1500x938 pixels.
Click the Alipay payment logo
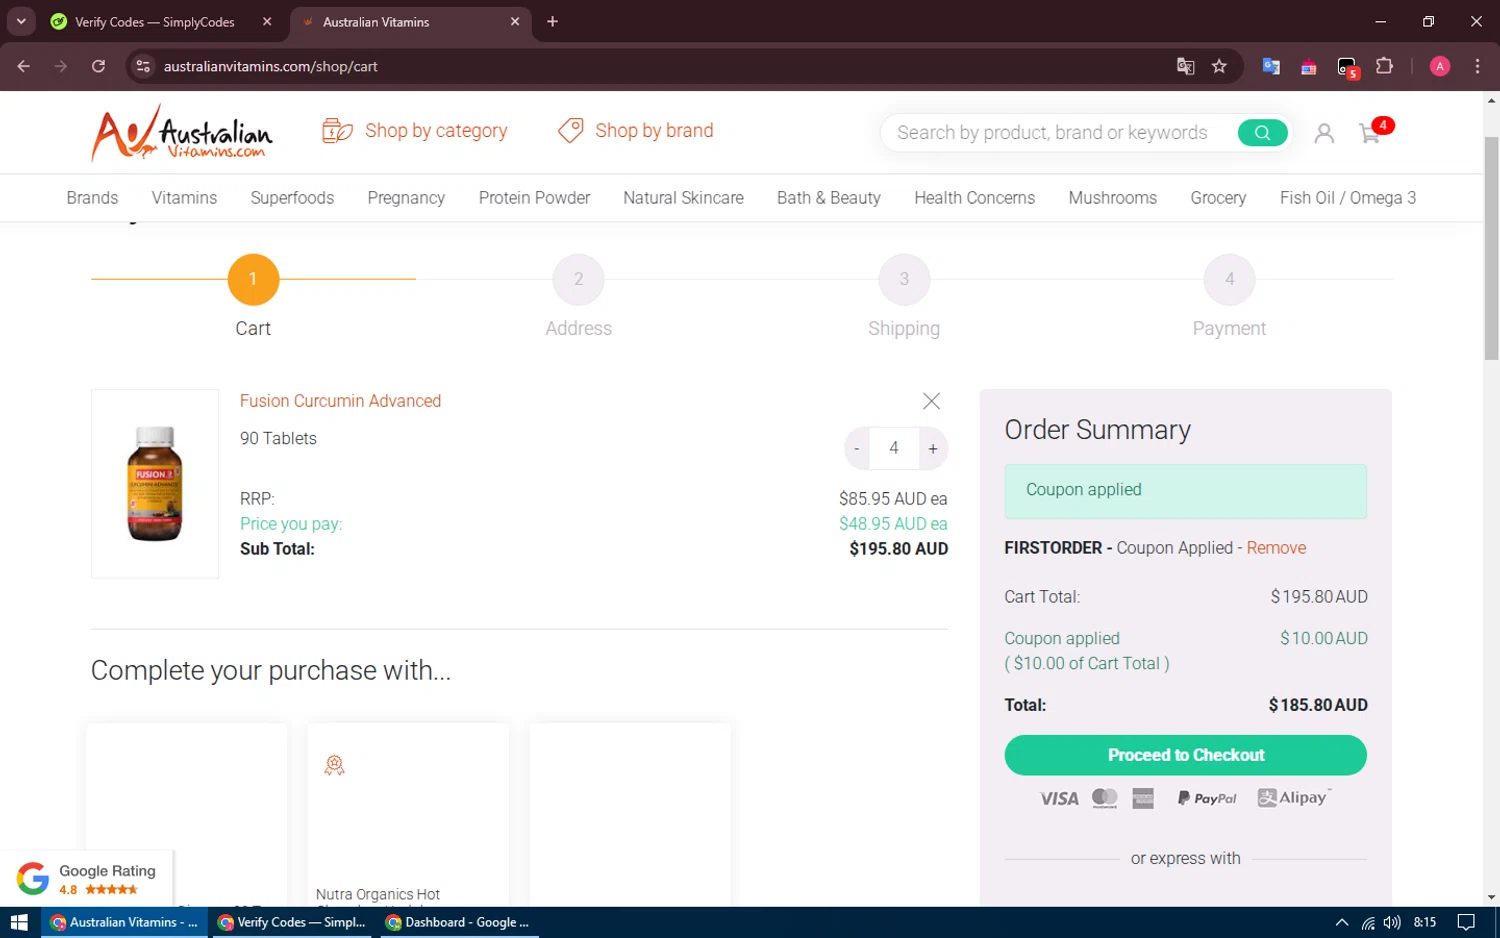pyautogui.click(x=1293, y=797)
